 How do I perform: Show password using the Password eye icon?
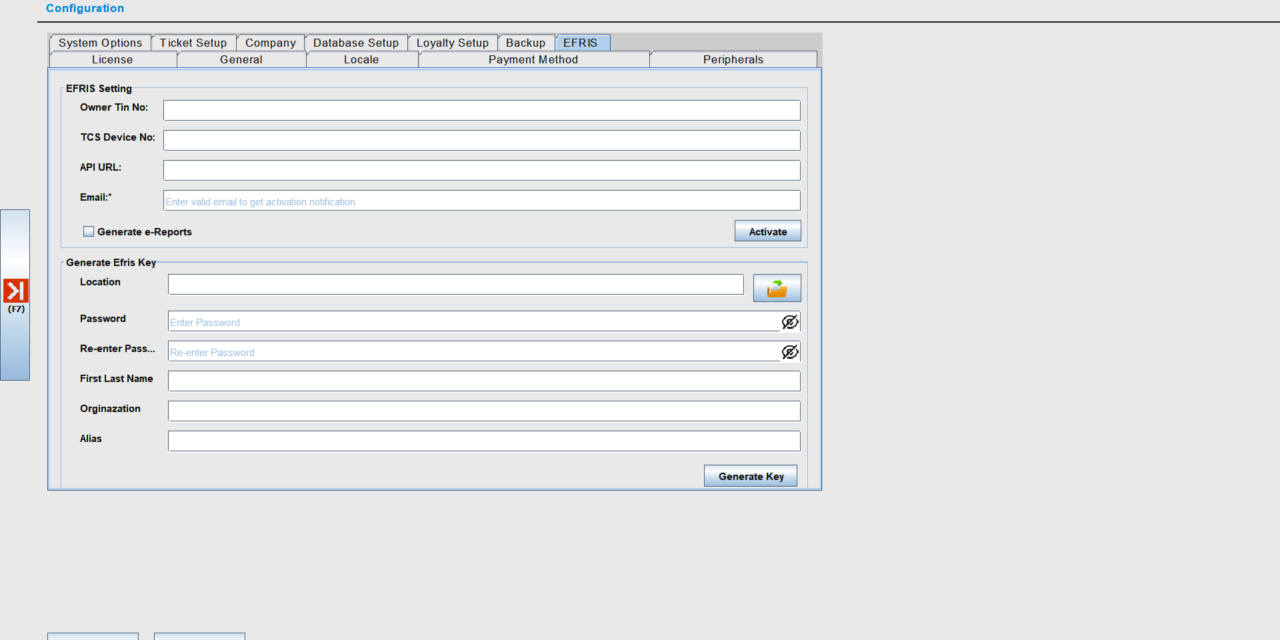click(790, 322)
